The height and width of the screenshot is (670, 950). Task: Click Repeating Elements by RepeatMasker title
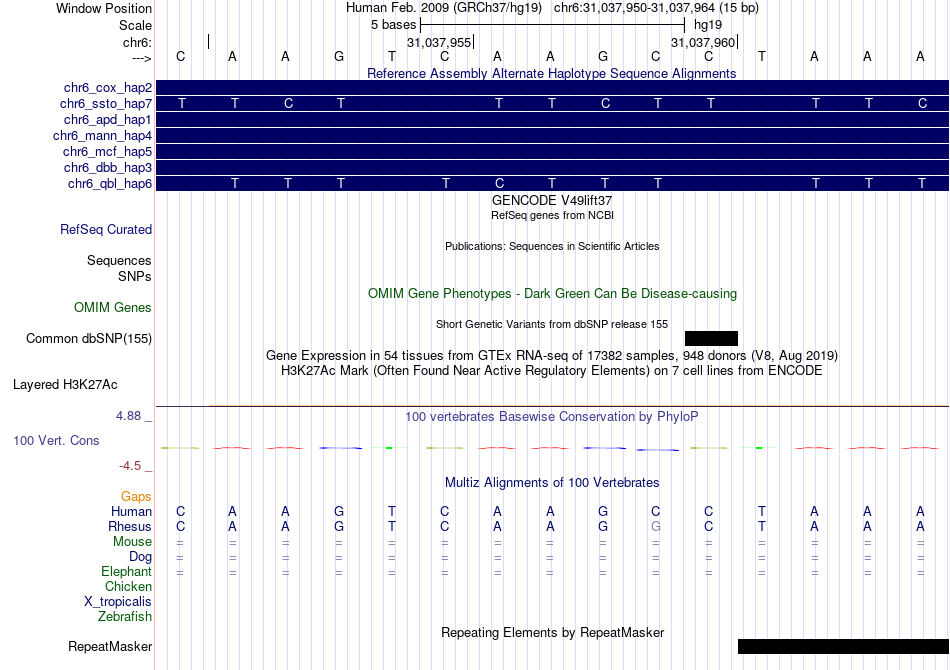pyautogui.click(x=552, y=632)
